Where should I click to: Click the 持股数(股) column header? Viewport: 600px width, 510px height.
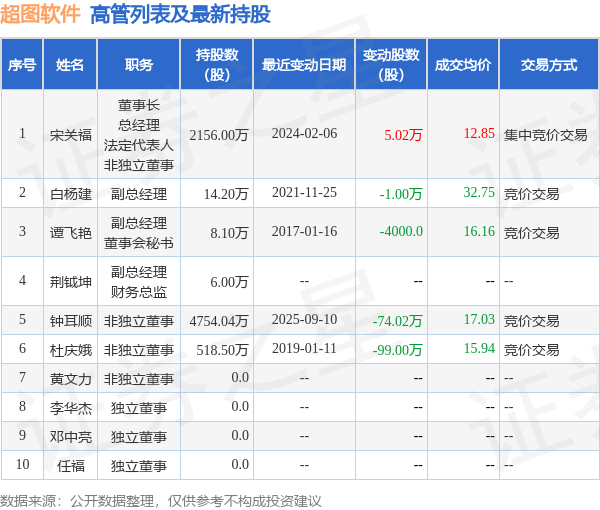[x=217, y=64]
